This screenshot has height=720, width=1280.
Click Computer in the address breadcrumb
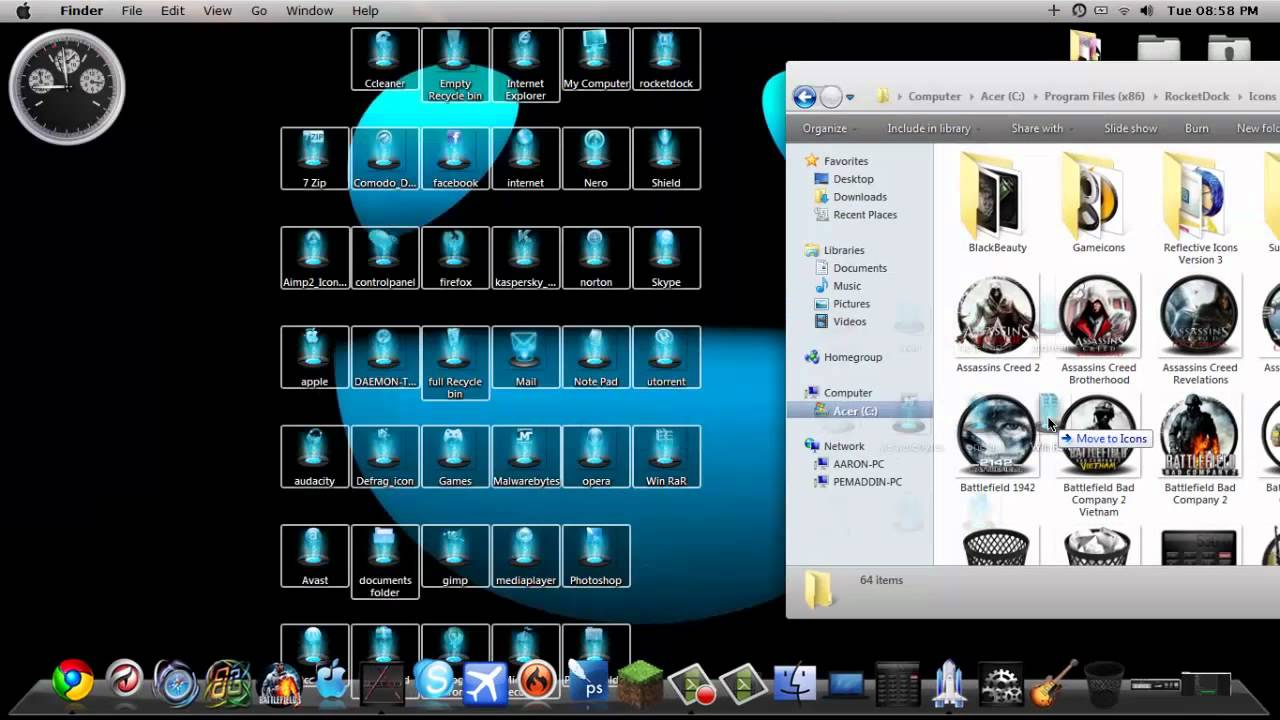tap(935, 97)
